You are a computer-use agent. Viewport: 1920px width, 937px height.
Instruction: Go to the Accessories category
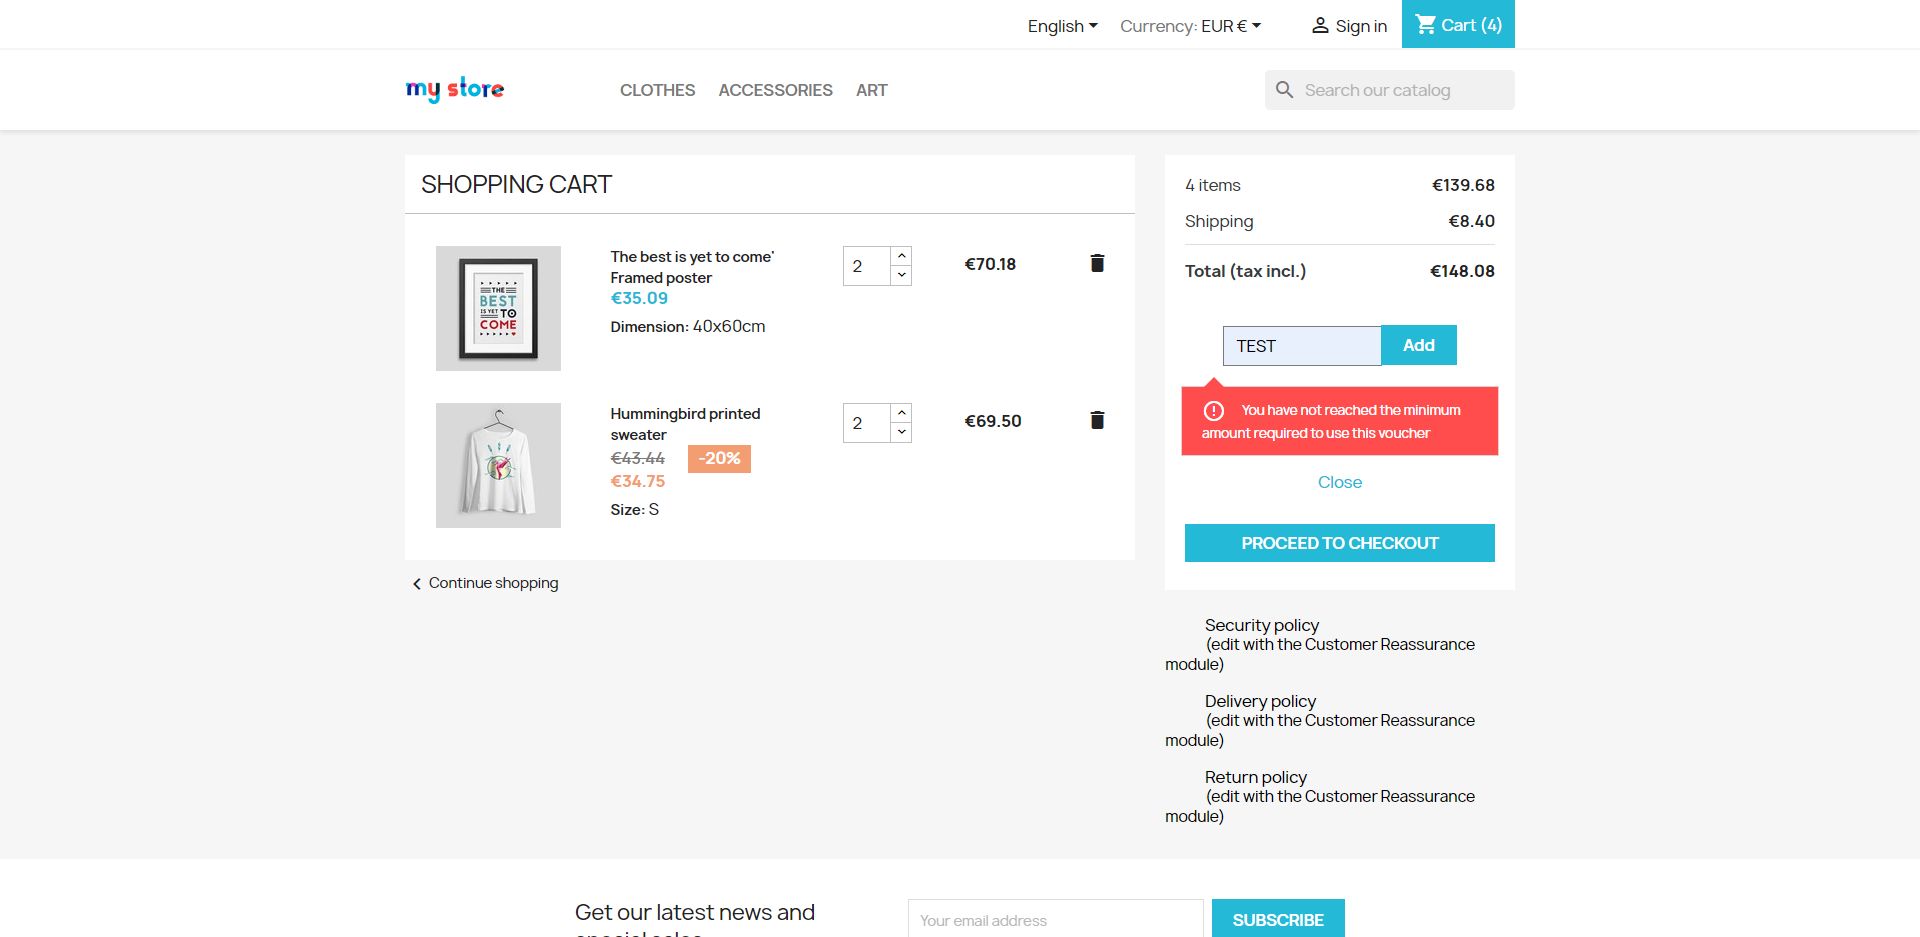[x=775, y=90]
